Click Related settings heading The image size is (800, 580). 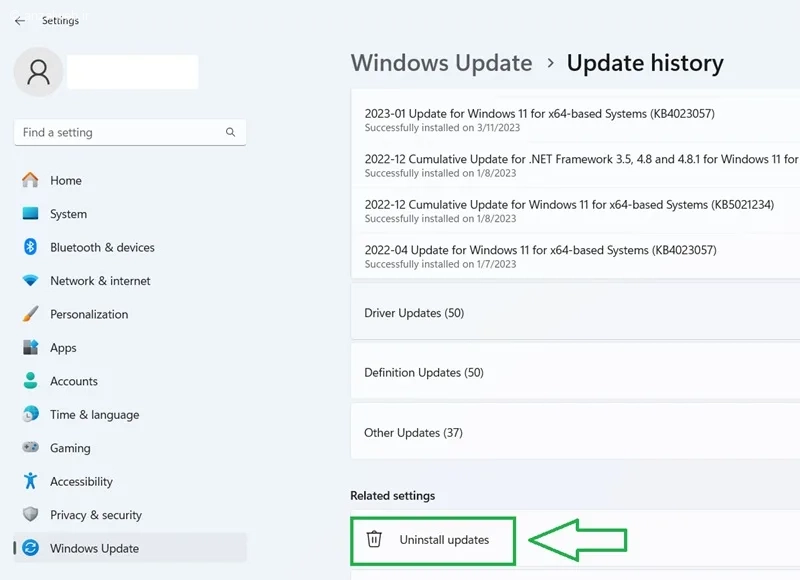392,495
